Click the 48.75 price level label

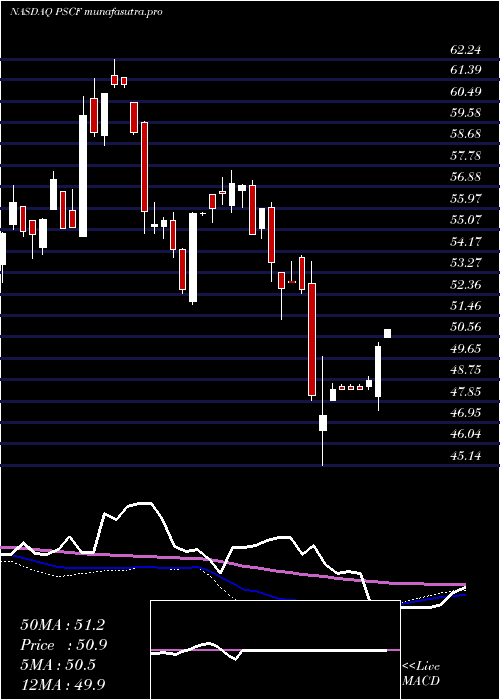466,370
